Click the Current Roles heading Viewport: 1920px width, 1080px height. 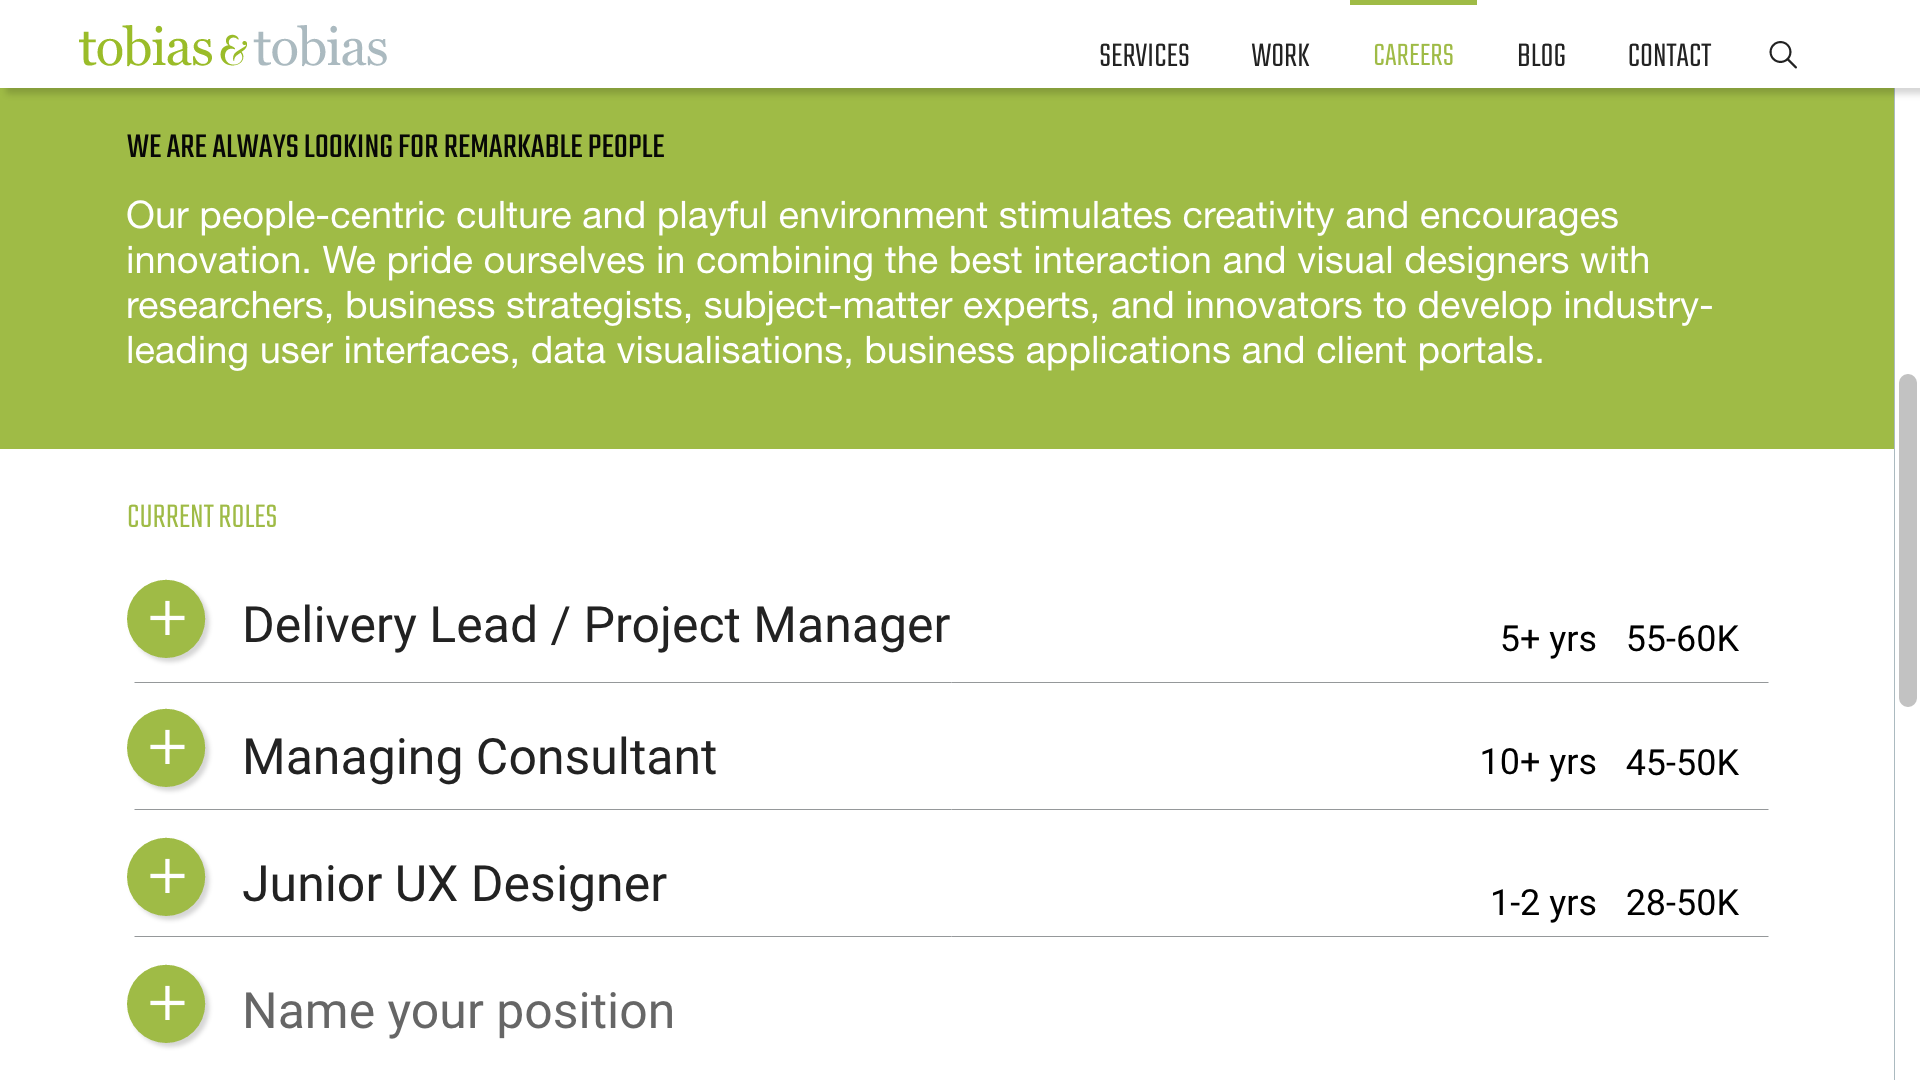(x=202, y=517)
